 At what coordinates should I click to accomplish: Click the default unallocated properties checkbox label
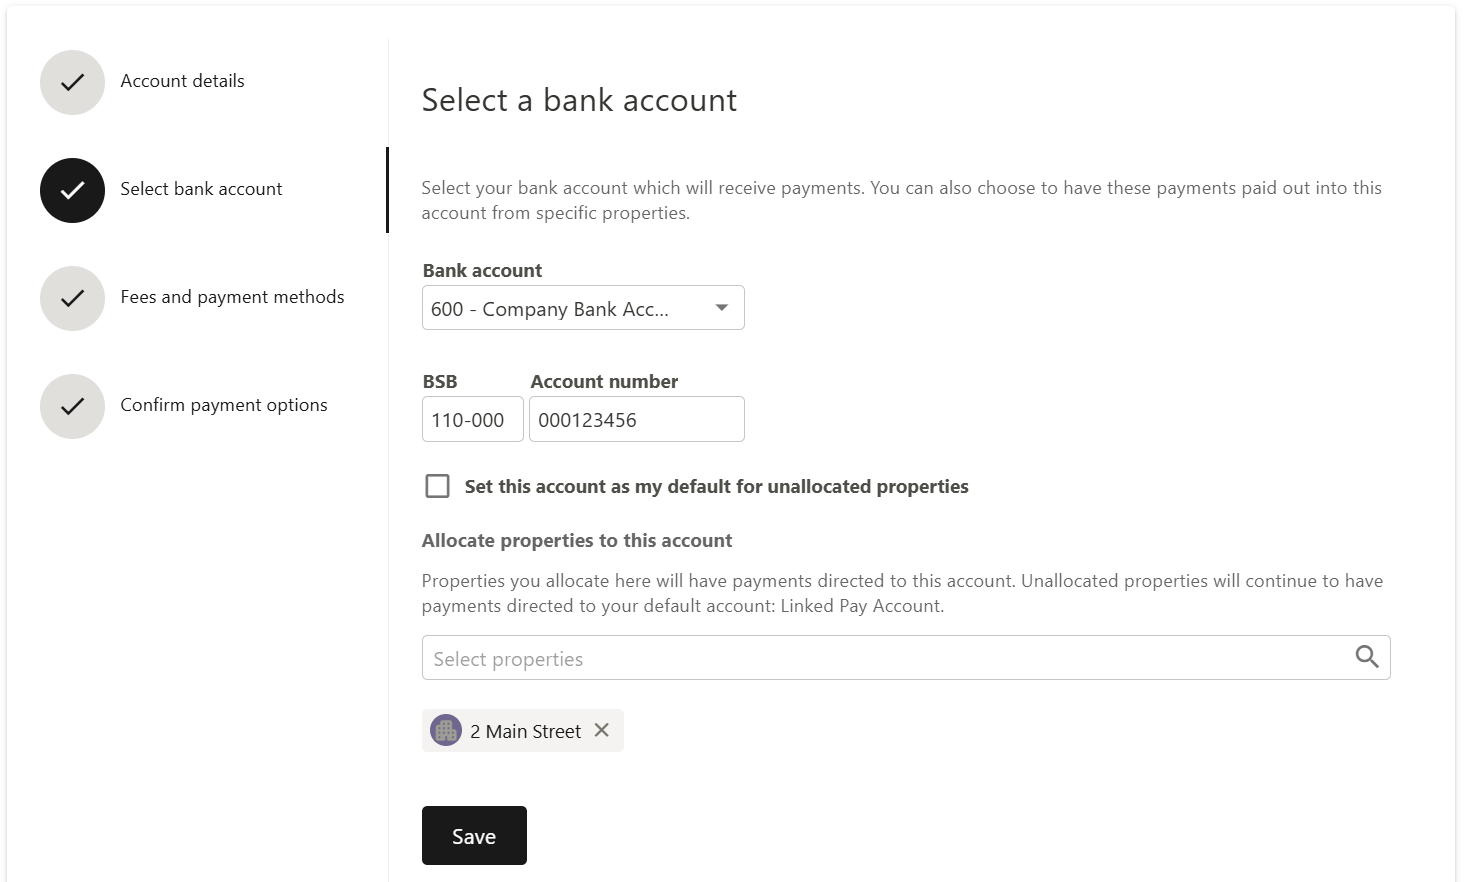pyautogui.click(x=716, y=487)
